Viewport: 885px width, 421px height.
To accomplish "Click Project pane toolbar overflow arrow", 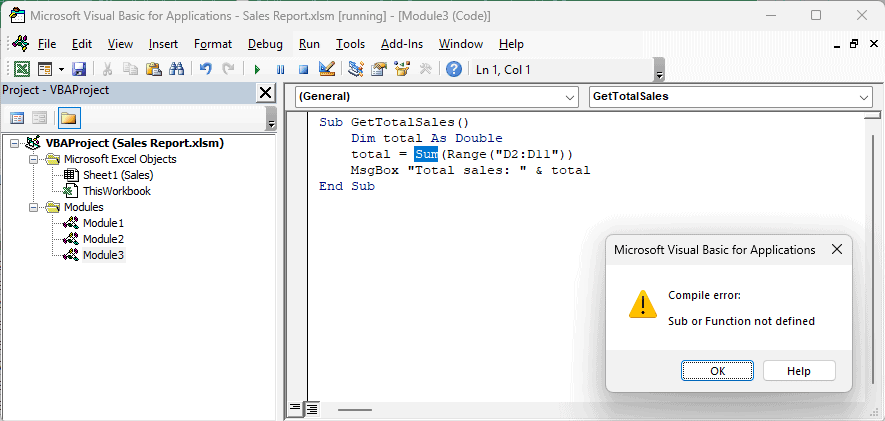I will (271, 119).
